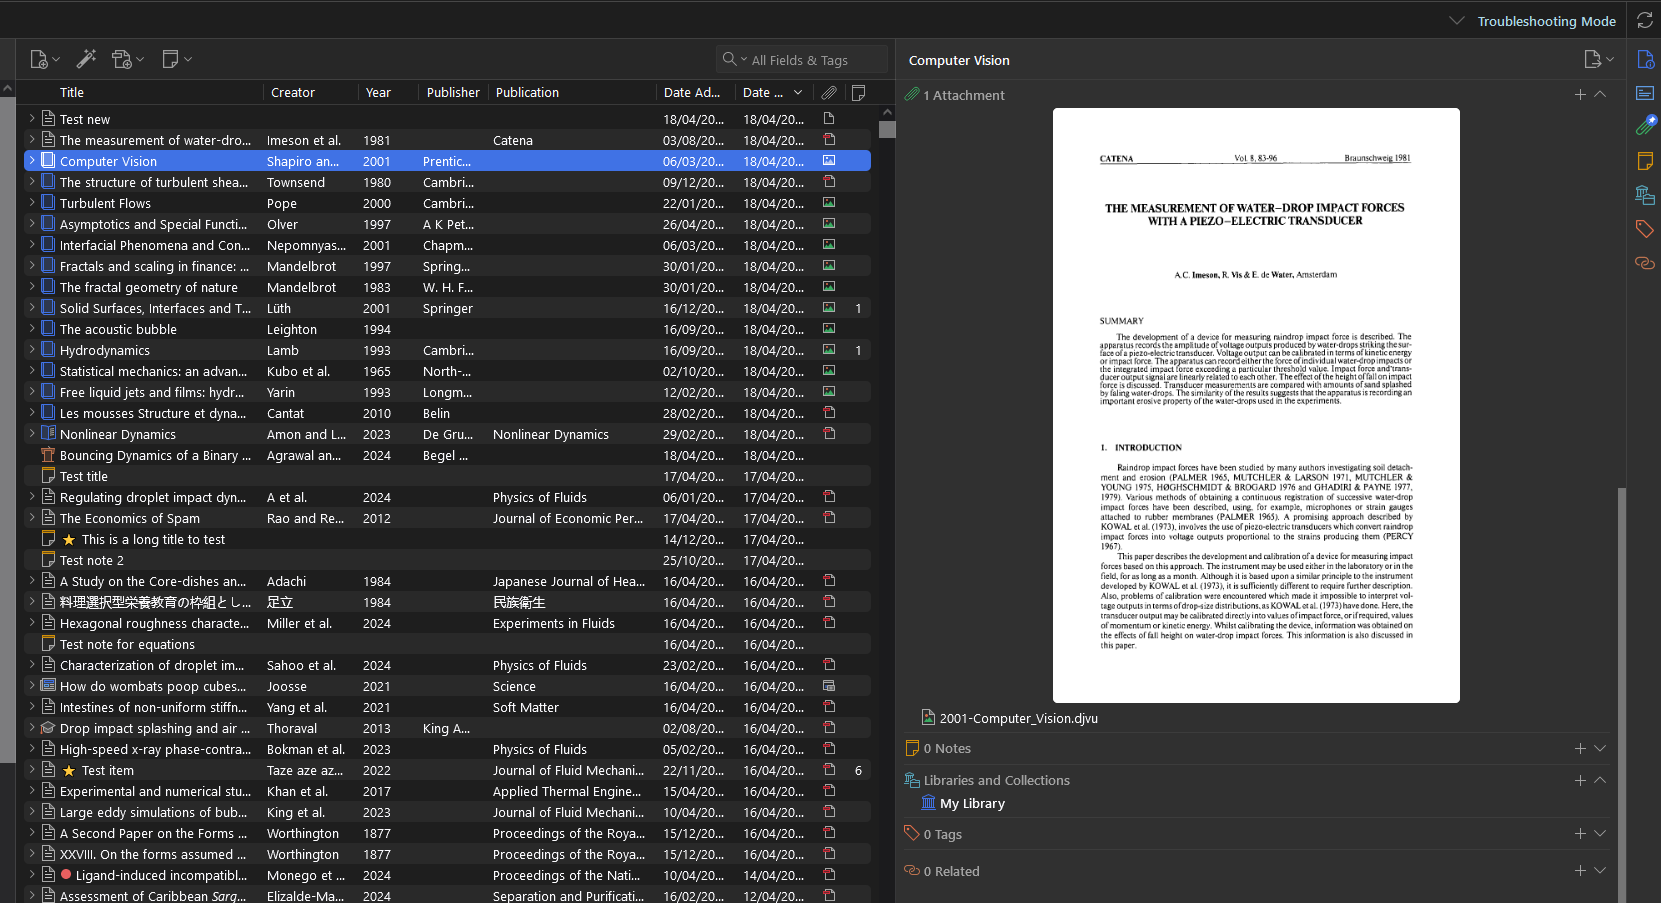The height and width of the screenshot is (903, 1661).
Task: Sort items by the Year column
Action: 388,92
